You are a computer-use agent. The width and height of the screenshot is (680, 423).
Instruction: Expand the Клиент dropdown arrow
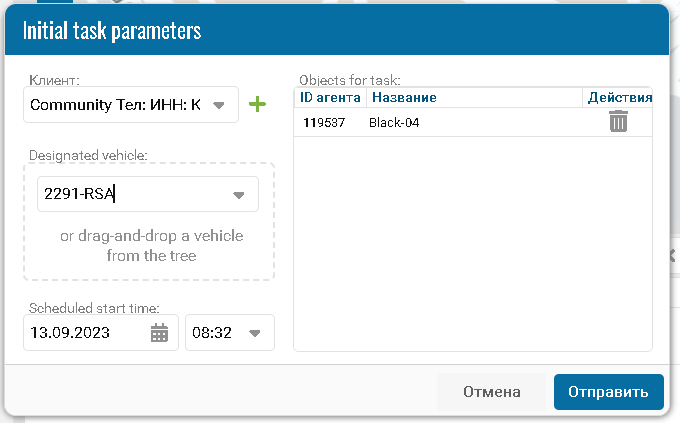click(x=220, y=104)
